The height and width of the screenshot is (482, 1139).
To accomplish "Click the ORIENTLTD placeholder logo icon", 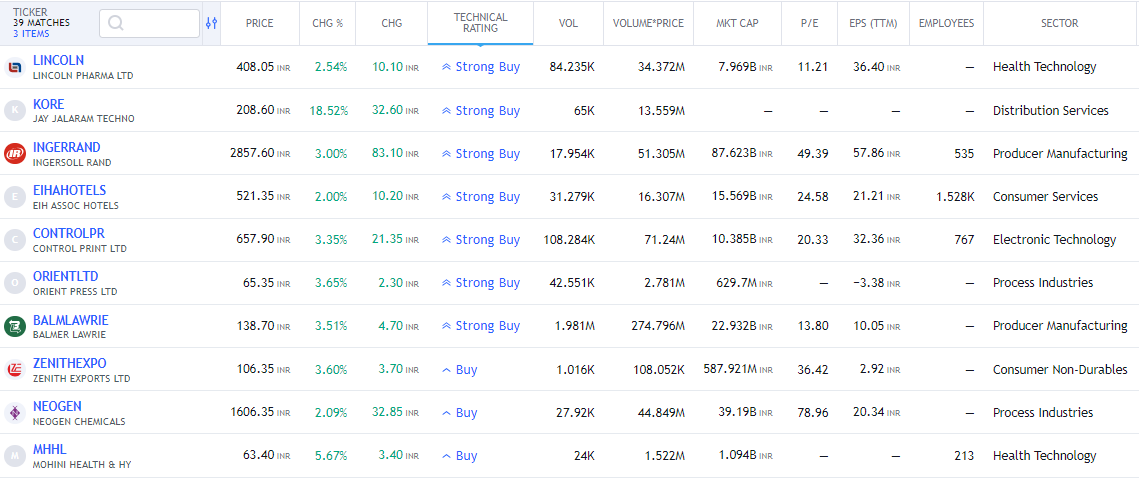I will click(14, 283).
